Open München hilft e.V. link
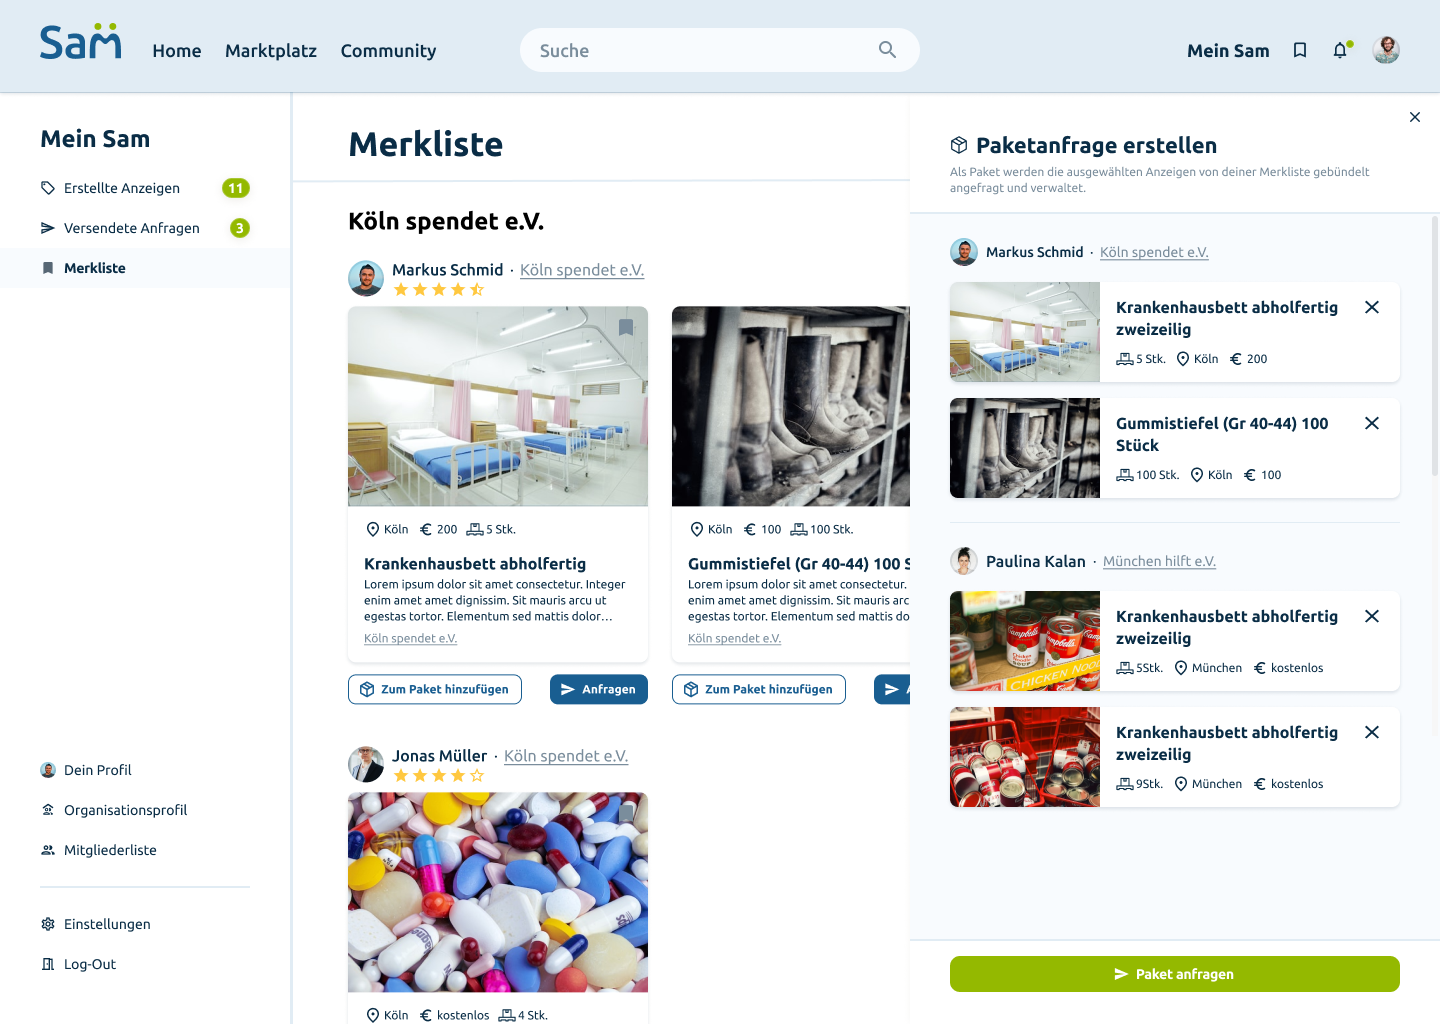 coord(1159,561)
